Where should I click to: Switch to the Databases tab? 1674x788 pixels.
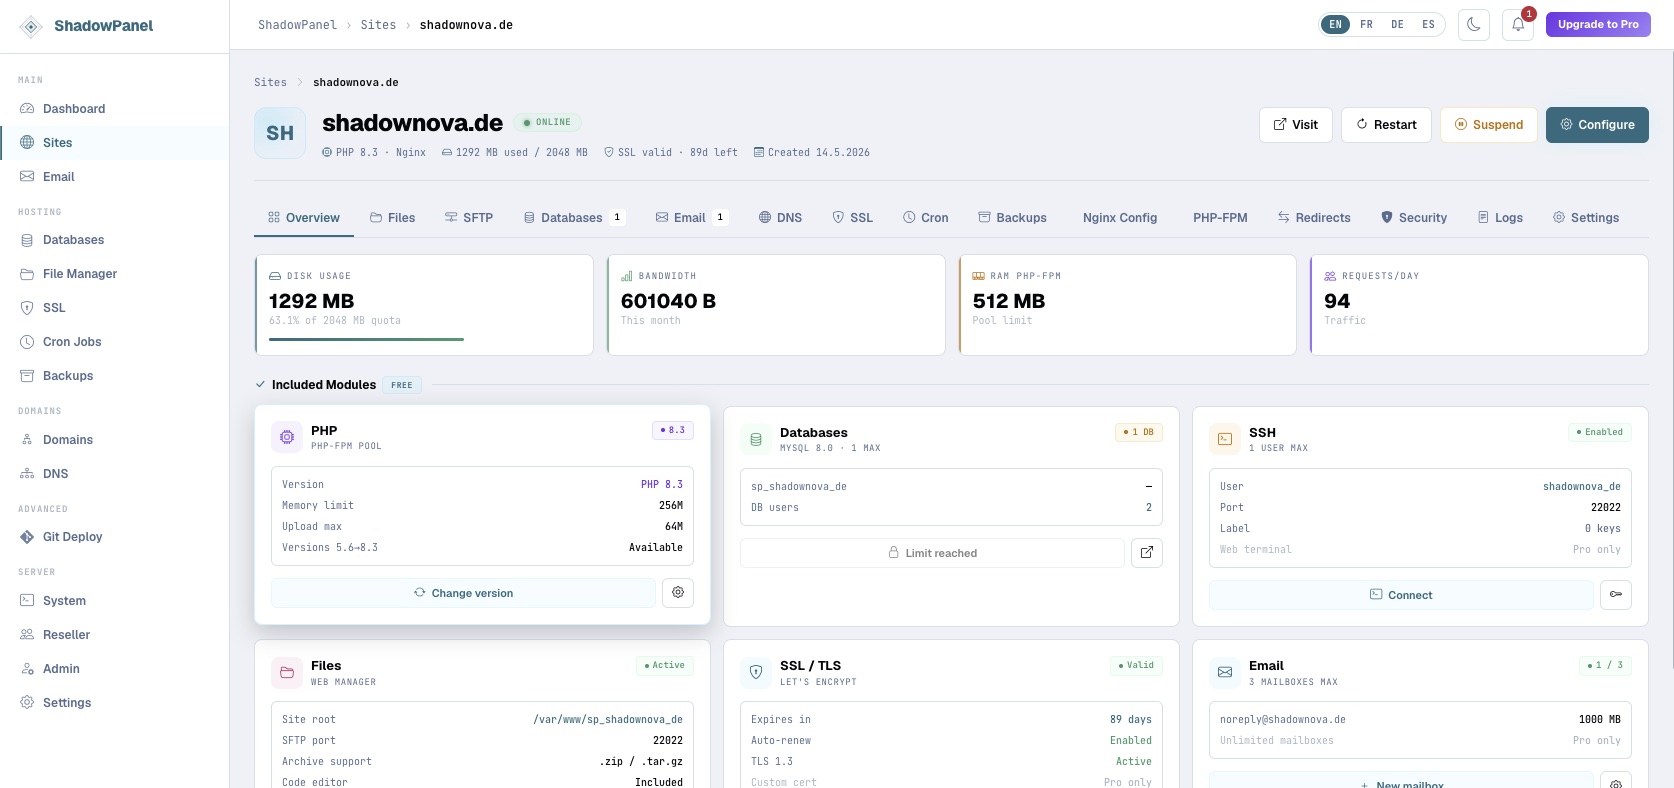click(574, 218)
